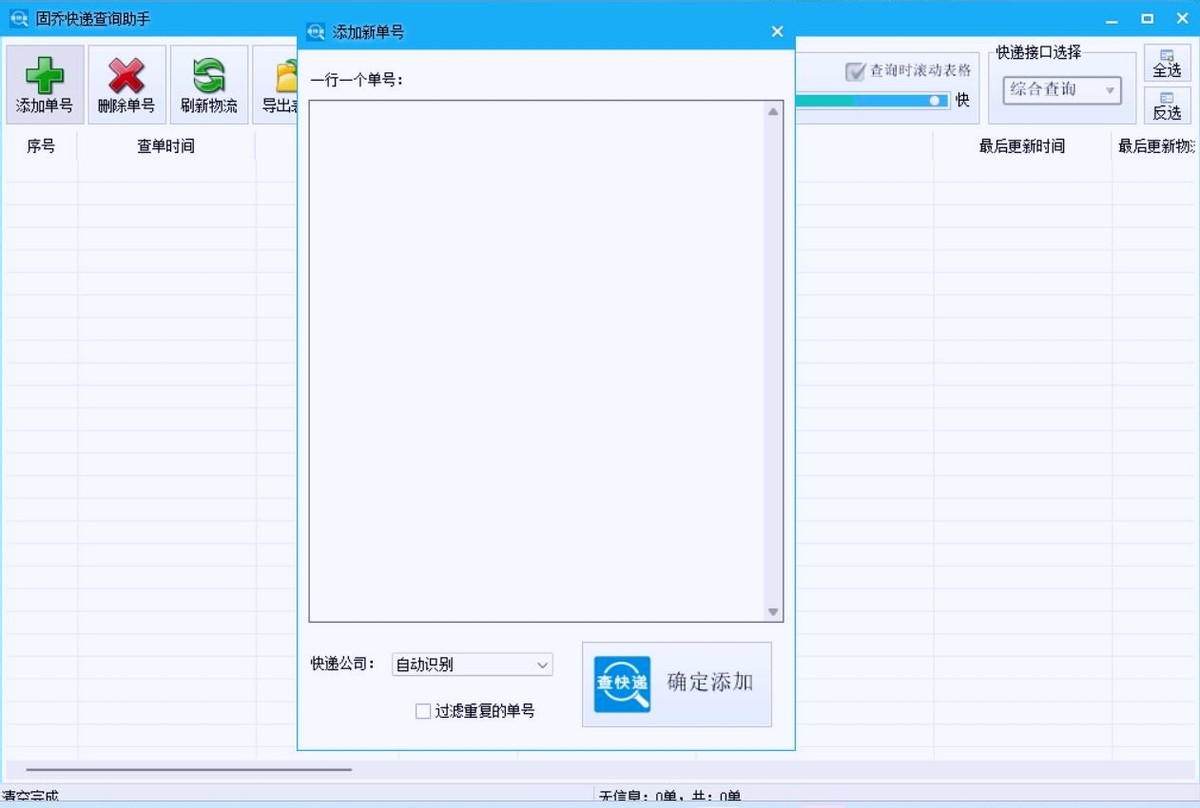Click the app logo in the dialog title bar
The height and width of the screenshot is (808, 1200).
pyautogui.click(x=316, y=32)
